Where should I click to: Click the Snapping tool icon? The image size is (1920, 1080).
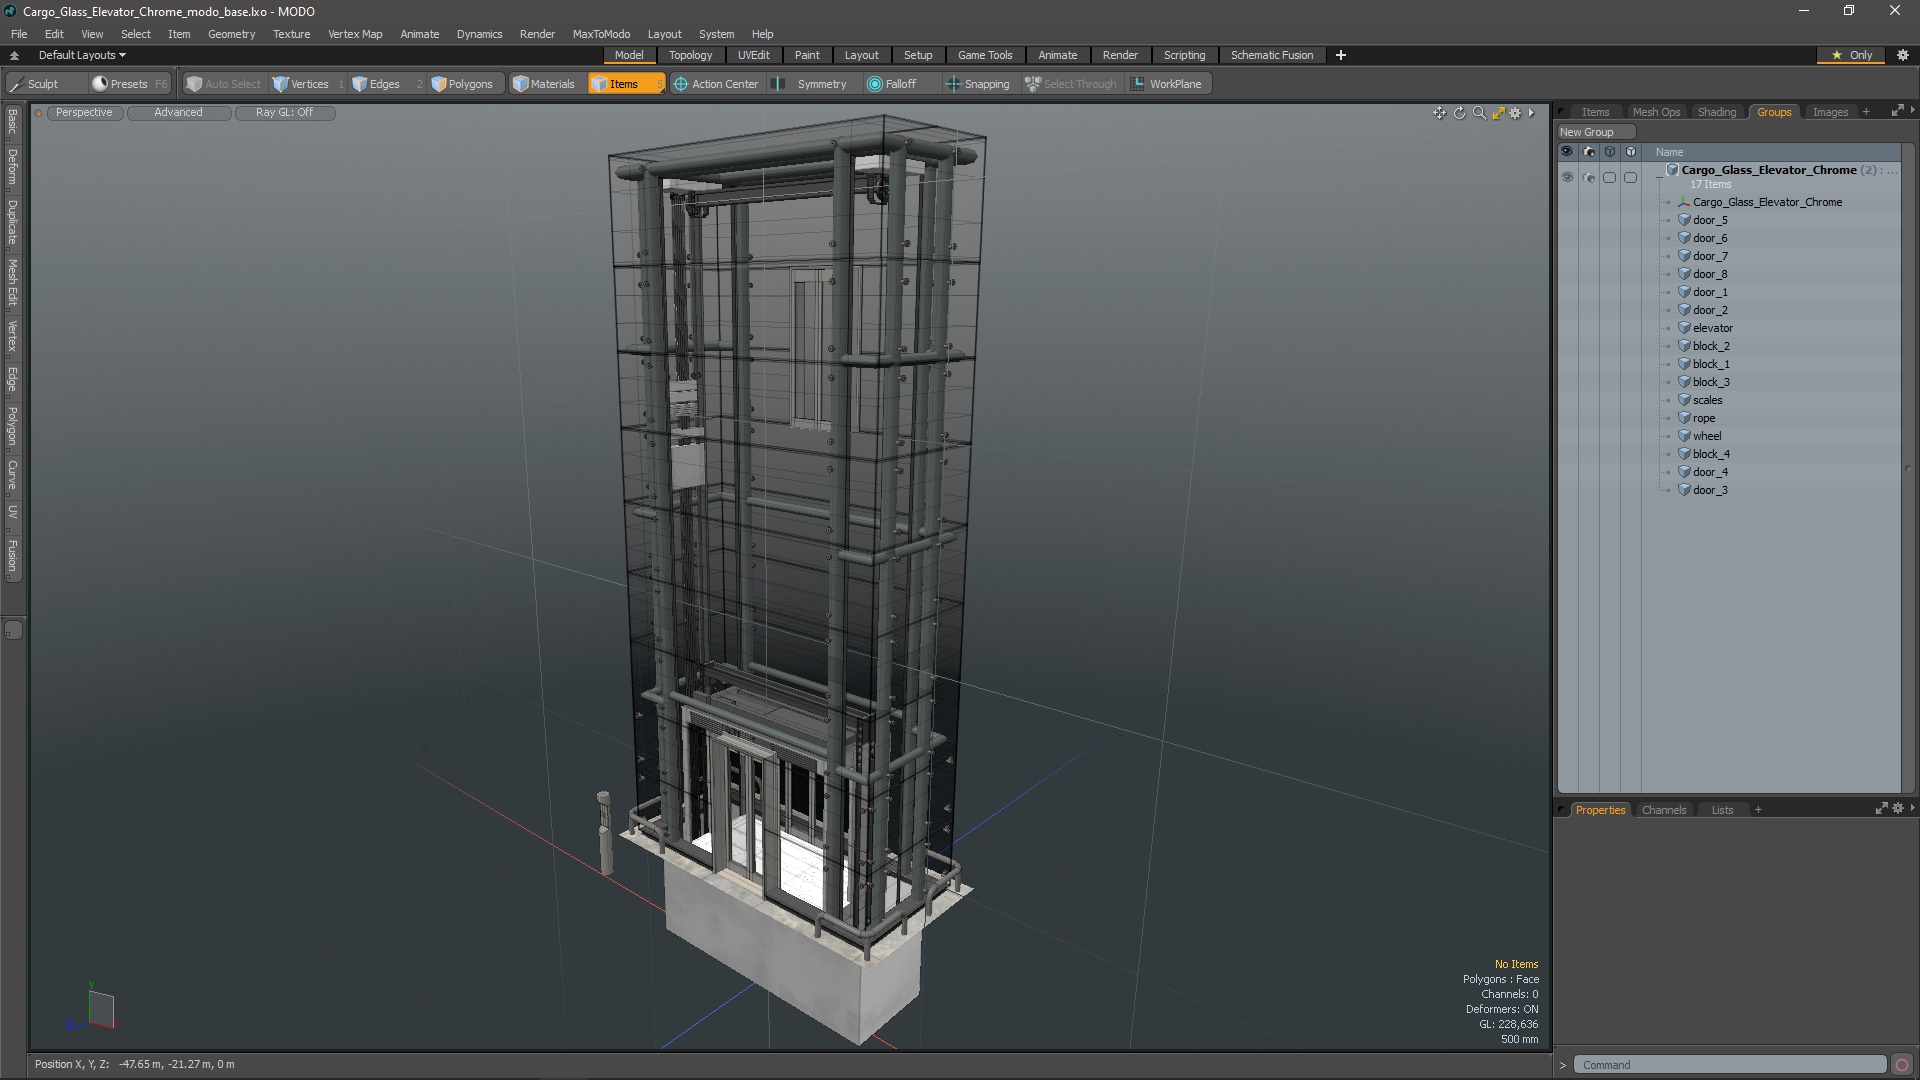pos(953,83)
